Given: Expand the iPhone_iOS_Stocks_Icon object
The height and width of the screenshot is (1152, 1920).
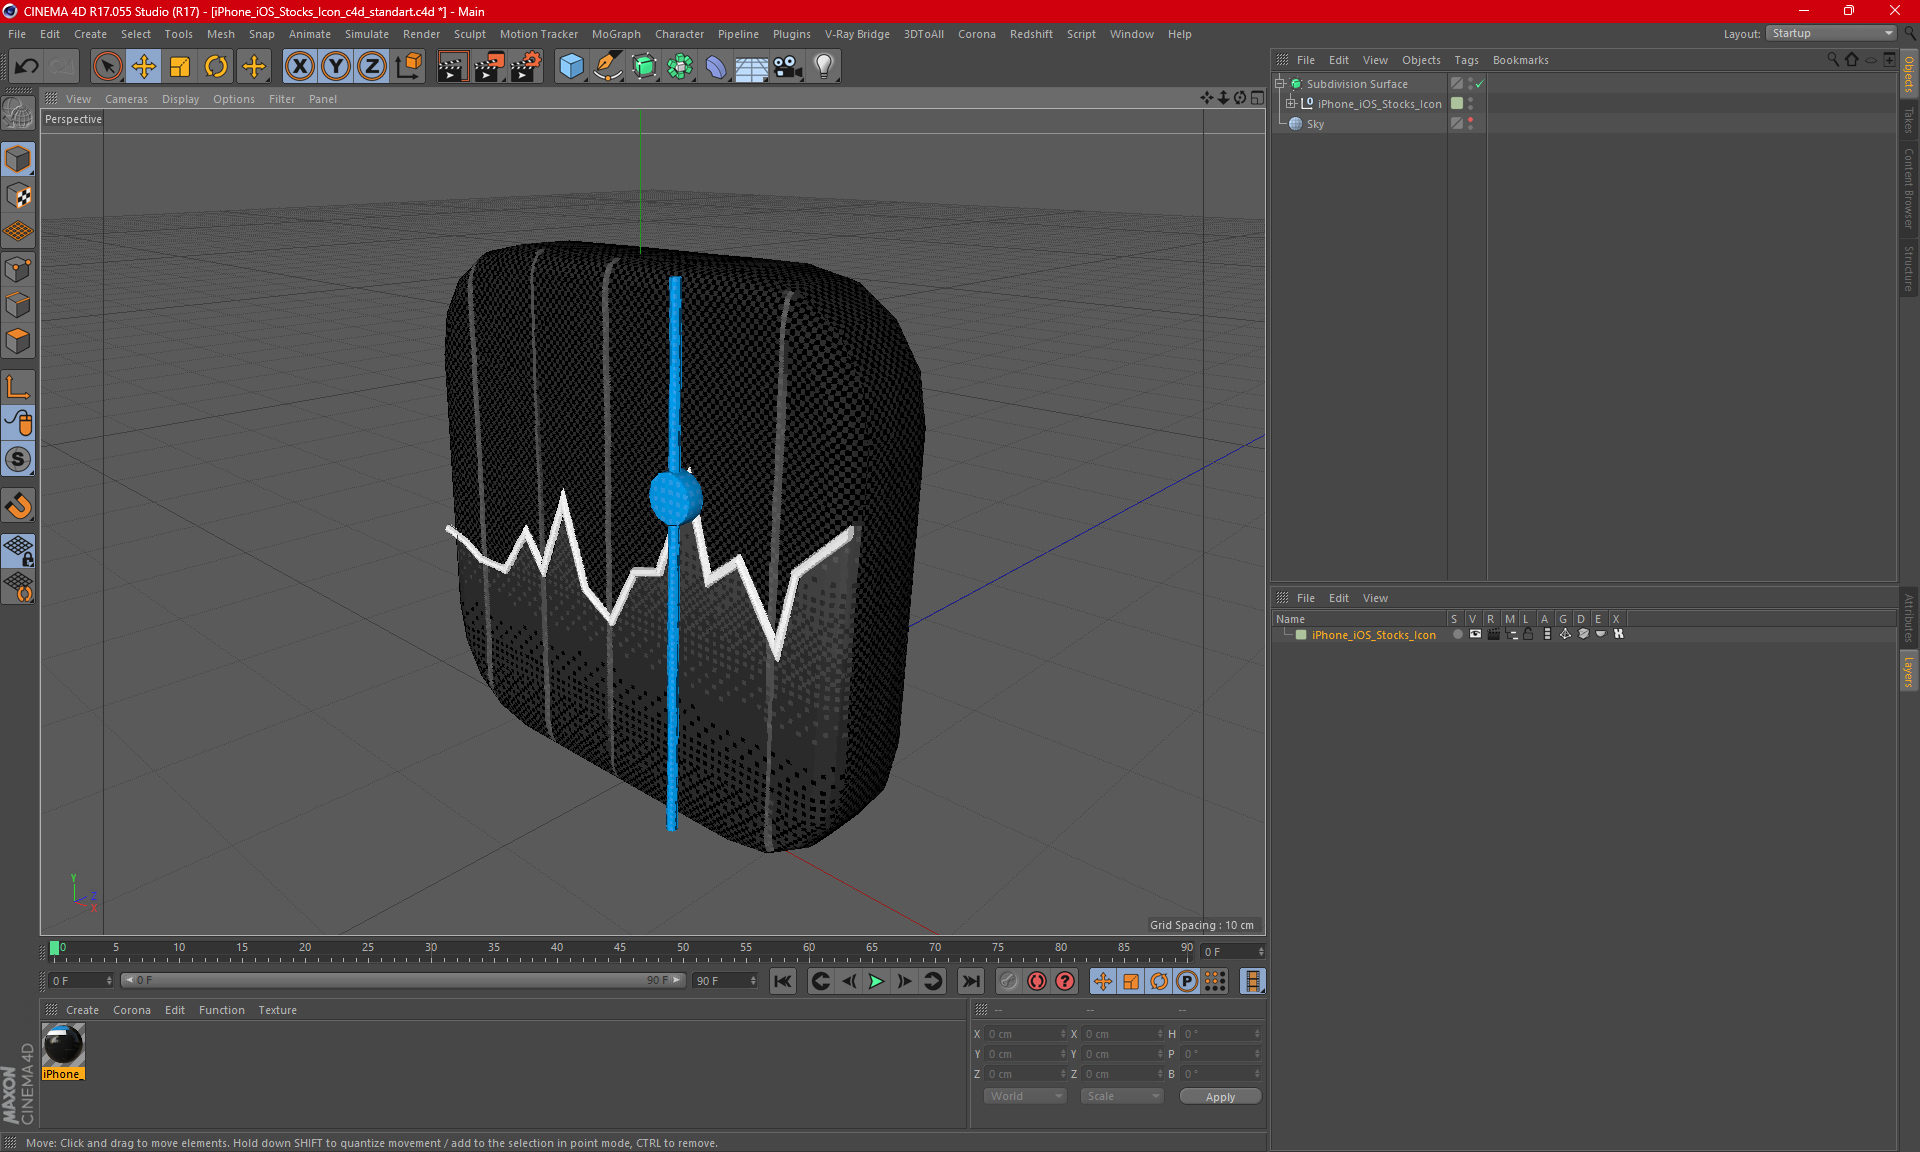Looking at the screenshot, I should [1291, 103].
